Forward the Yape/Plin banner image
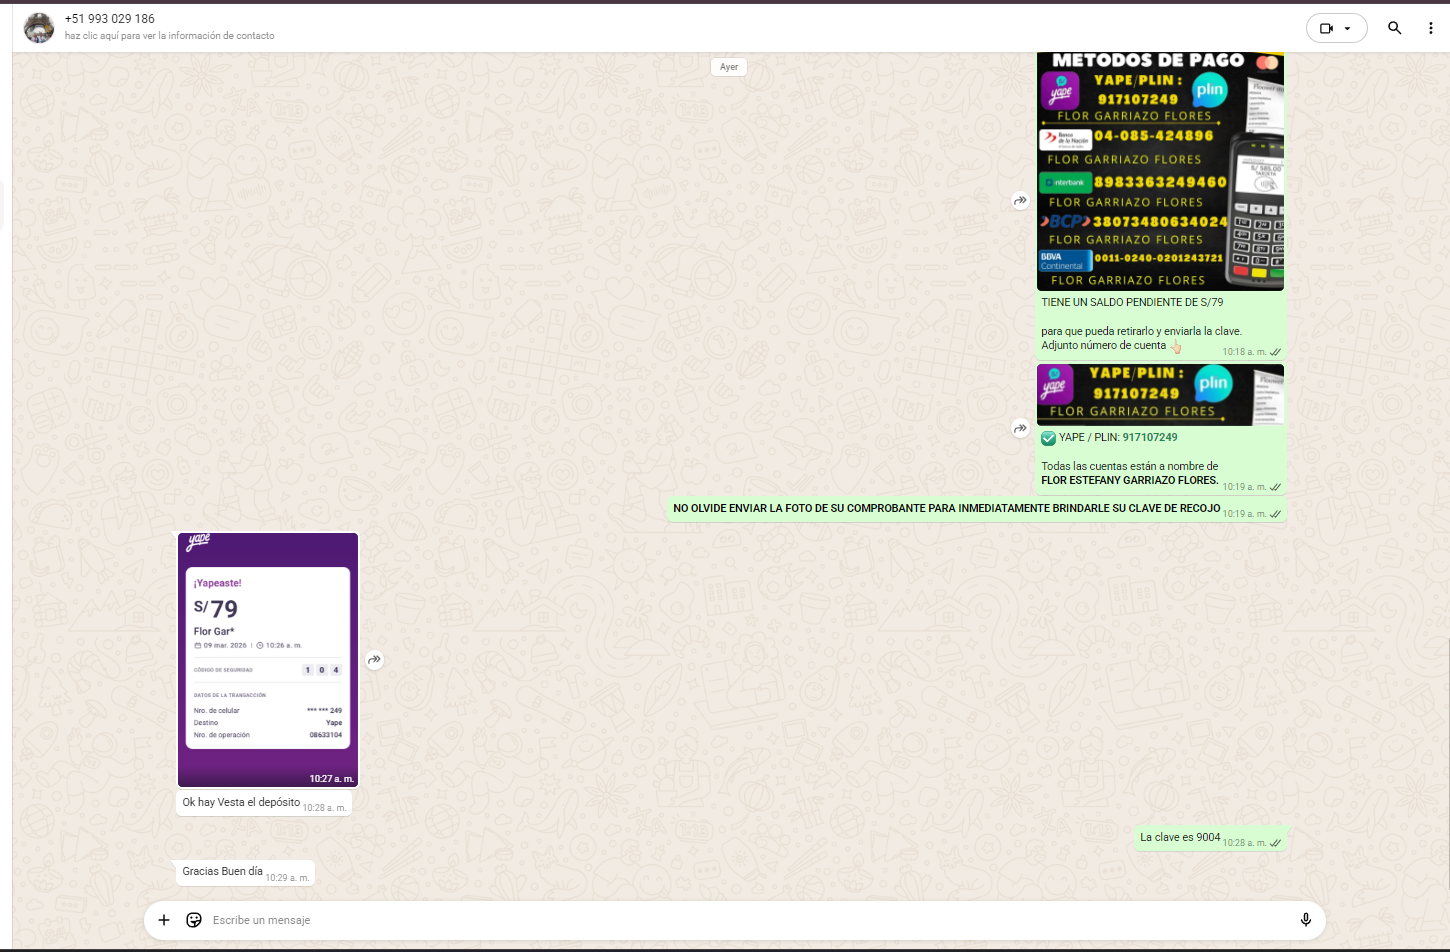Viewport: 1450px width, 952px height. (1020, 428)
